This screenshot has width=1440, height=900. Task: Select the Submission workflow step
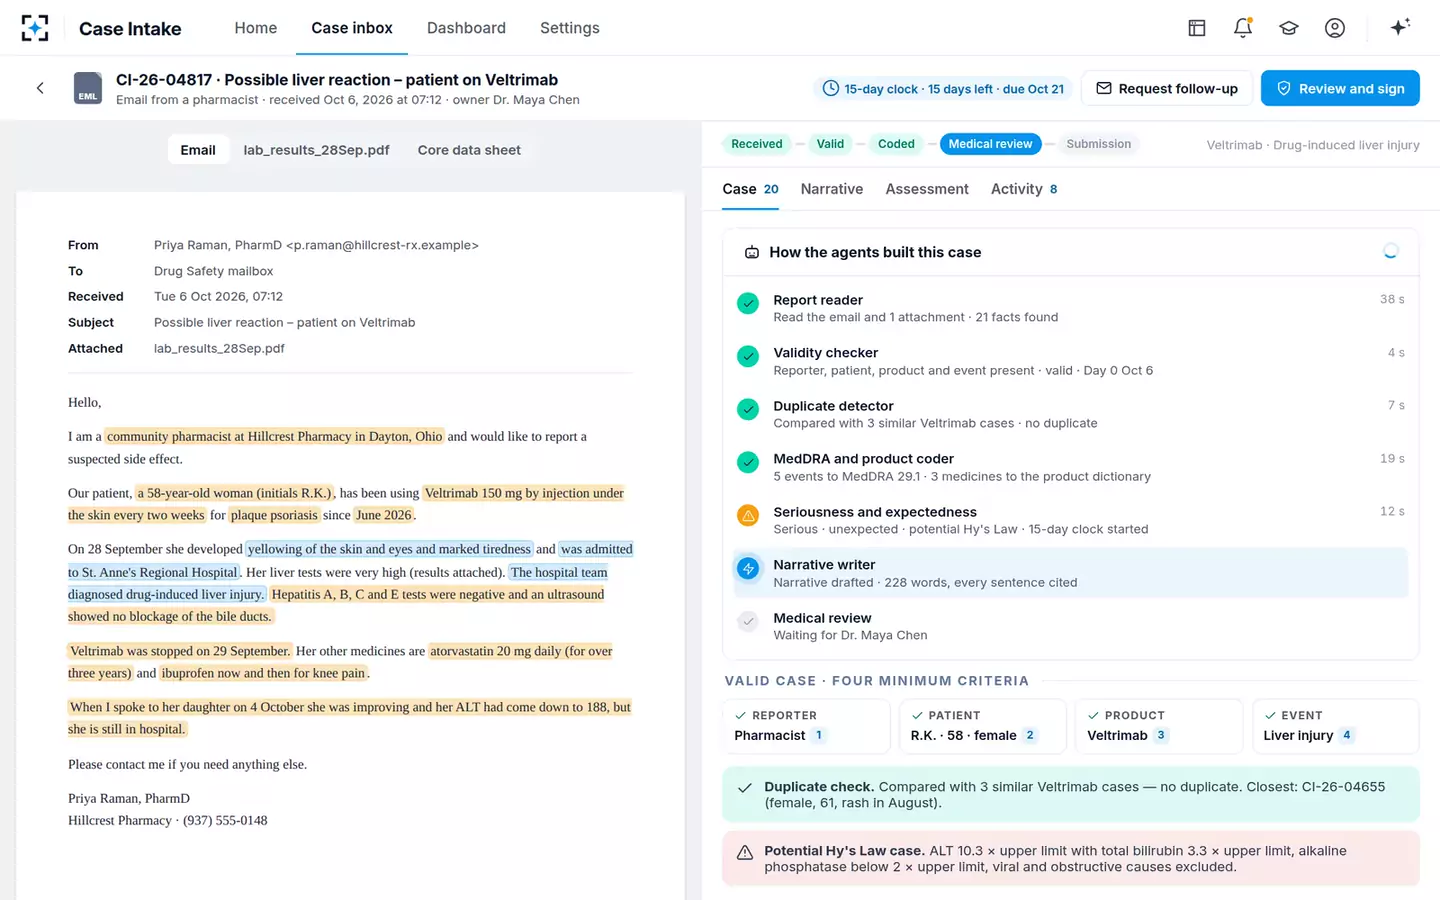(x=1099, y=144)
